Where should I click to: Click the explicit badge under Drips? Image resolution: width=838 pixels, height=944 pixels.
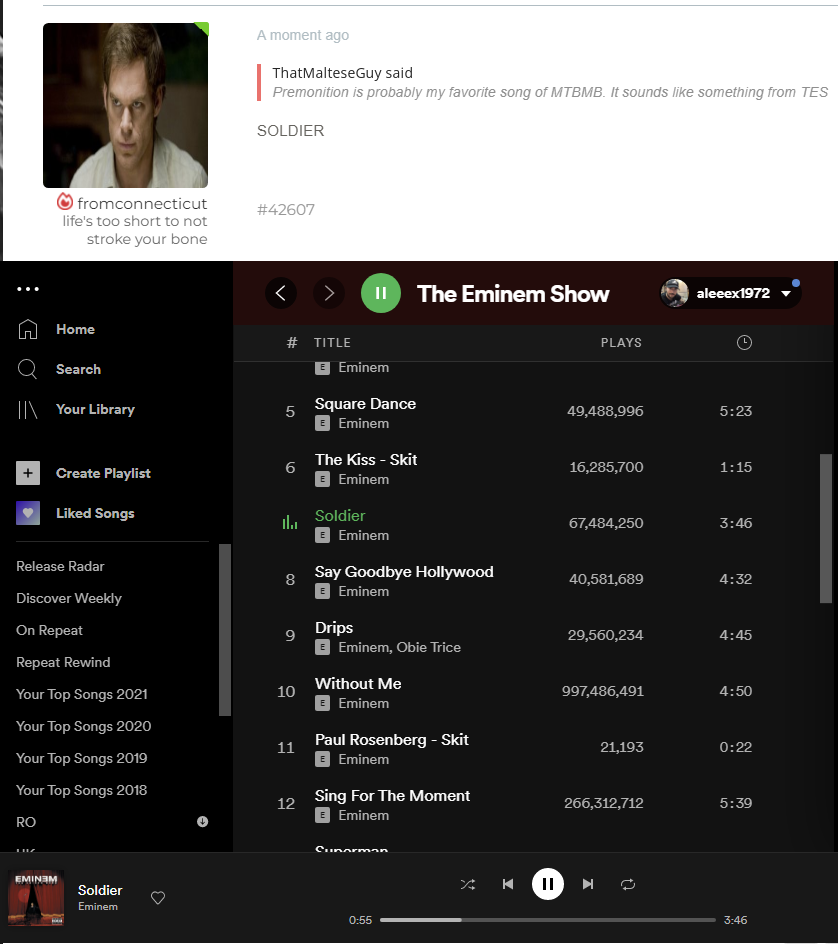click(x=323, y=647)
